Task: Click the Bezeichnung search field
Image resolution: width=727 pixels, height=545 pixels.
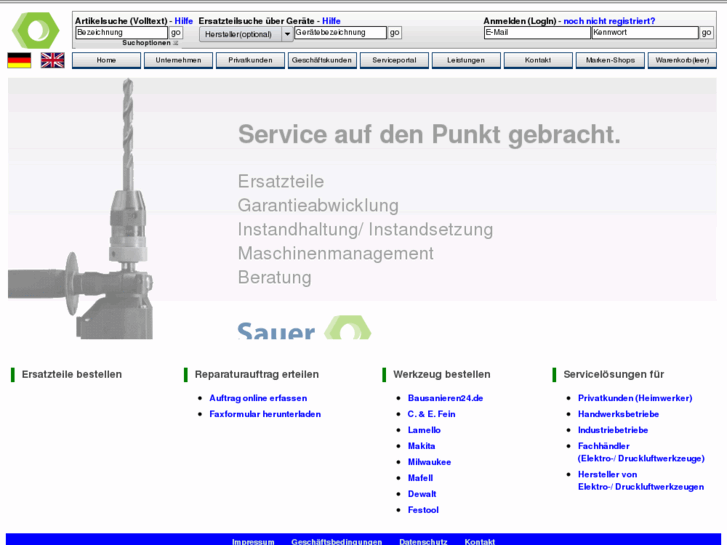Action: coord(121,32)
